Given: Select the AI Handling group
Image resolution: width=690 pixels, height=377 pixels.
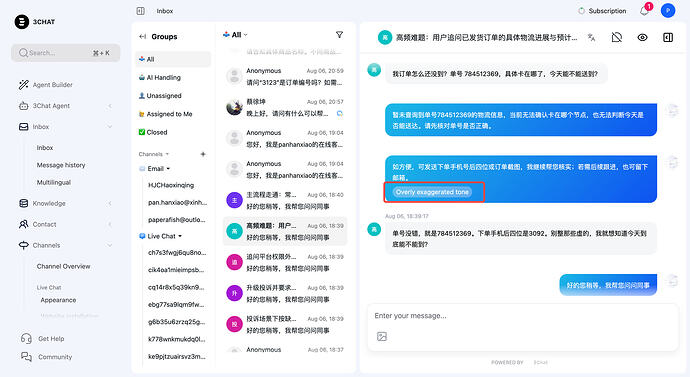Looking at the screenshot, I should pyautogui.click(x=173, y=77).
